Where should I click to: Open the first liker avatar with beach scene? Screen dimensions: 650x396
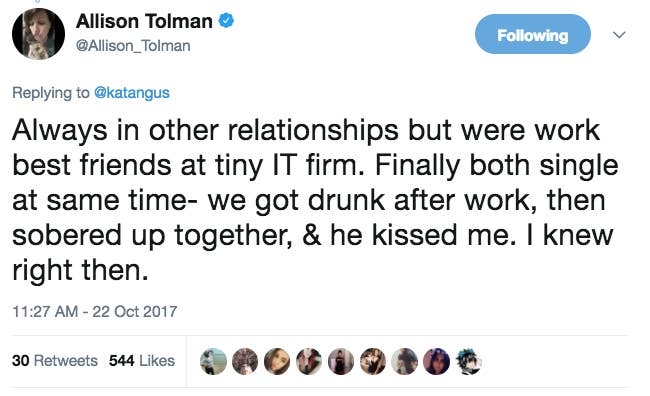click(213, 361)
